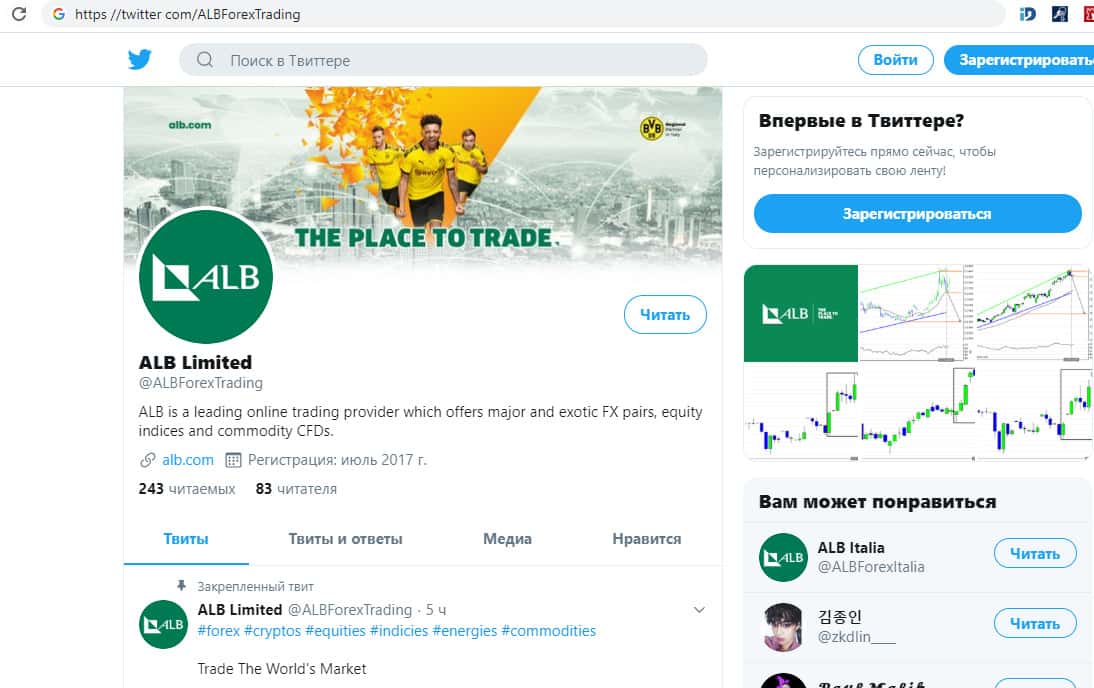This screenshot has height=688, width=1094.
Task: Select the Нравится tab
Action: pos(647,539)
